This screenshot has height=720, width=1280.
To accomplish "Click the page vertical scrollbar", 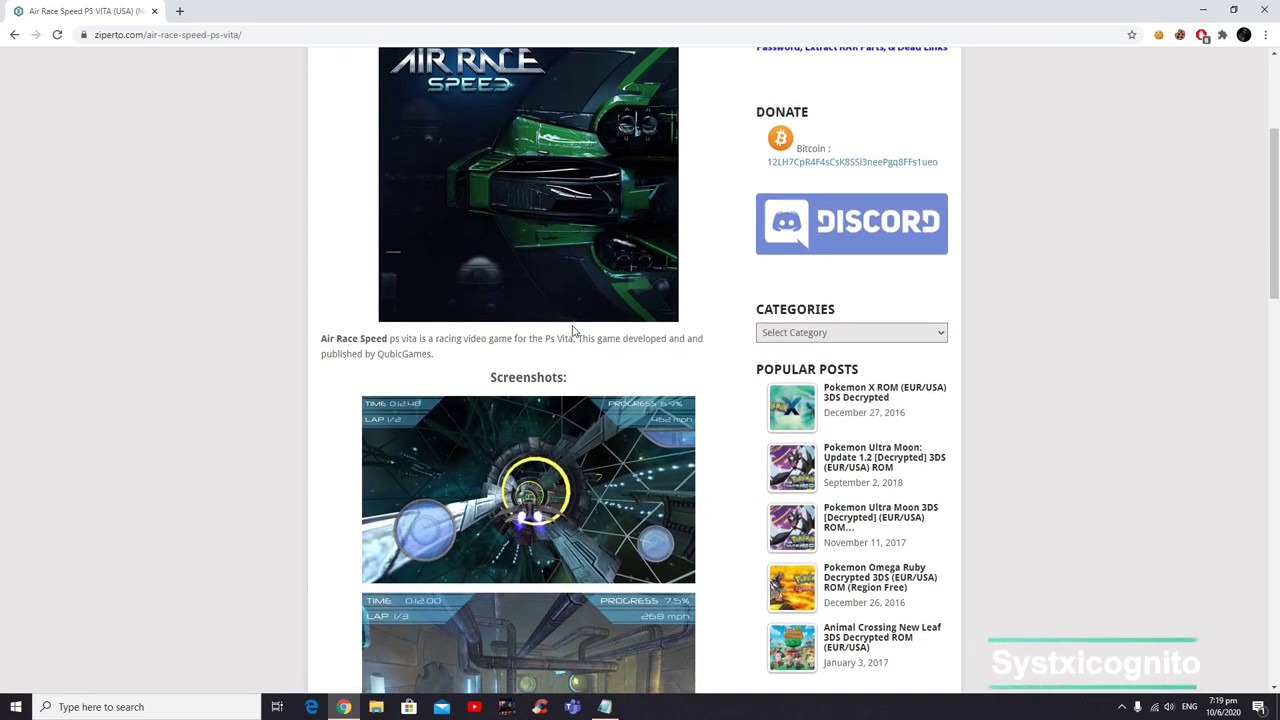I will [1274, 213].
